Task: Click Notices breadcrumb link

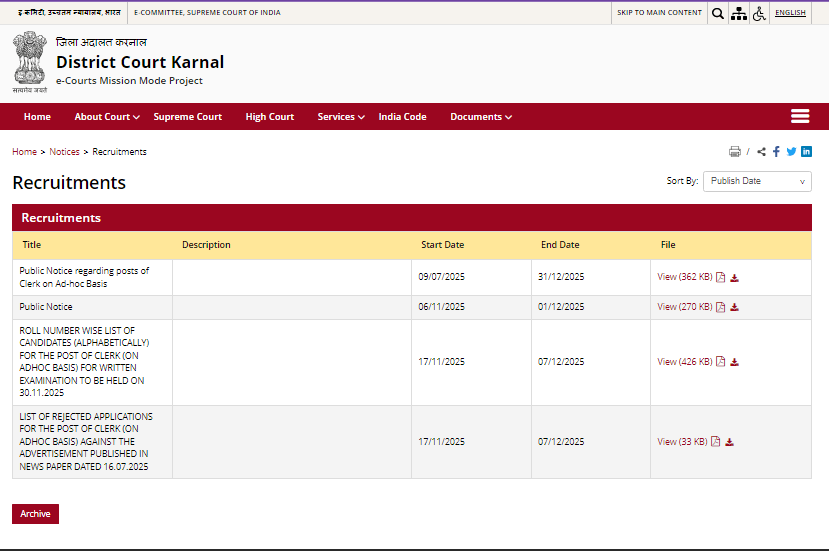Action: [x=64, y=152]
